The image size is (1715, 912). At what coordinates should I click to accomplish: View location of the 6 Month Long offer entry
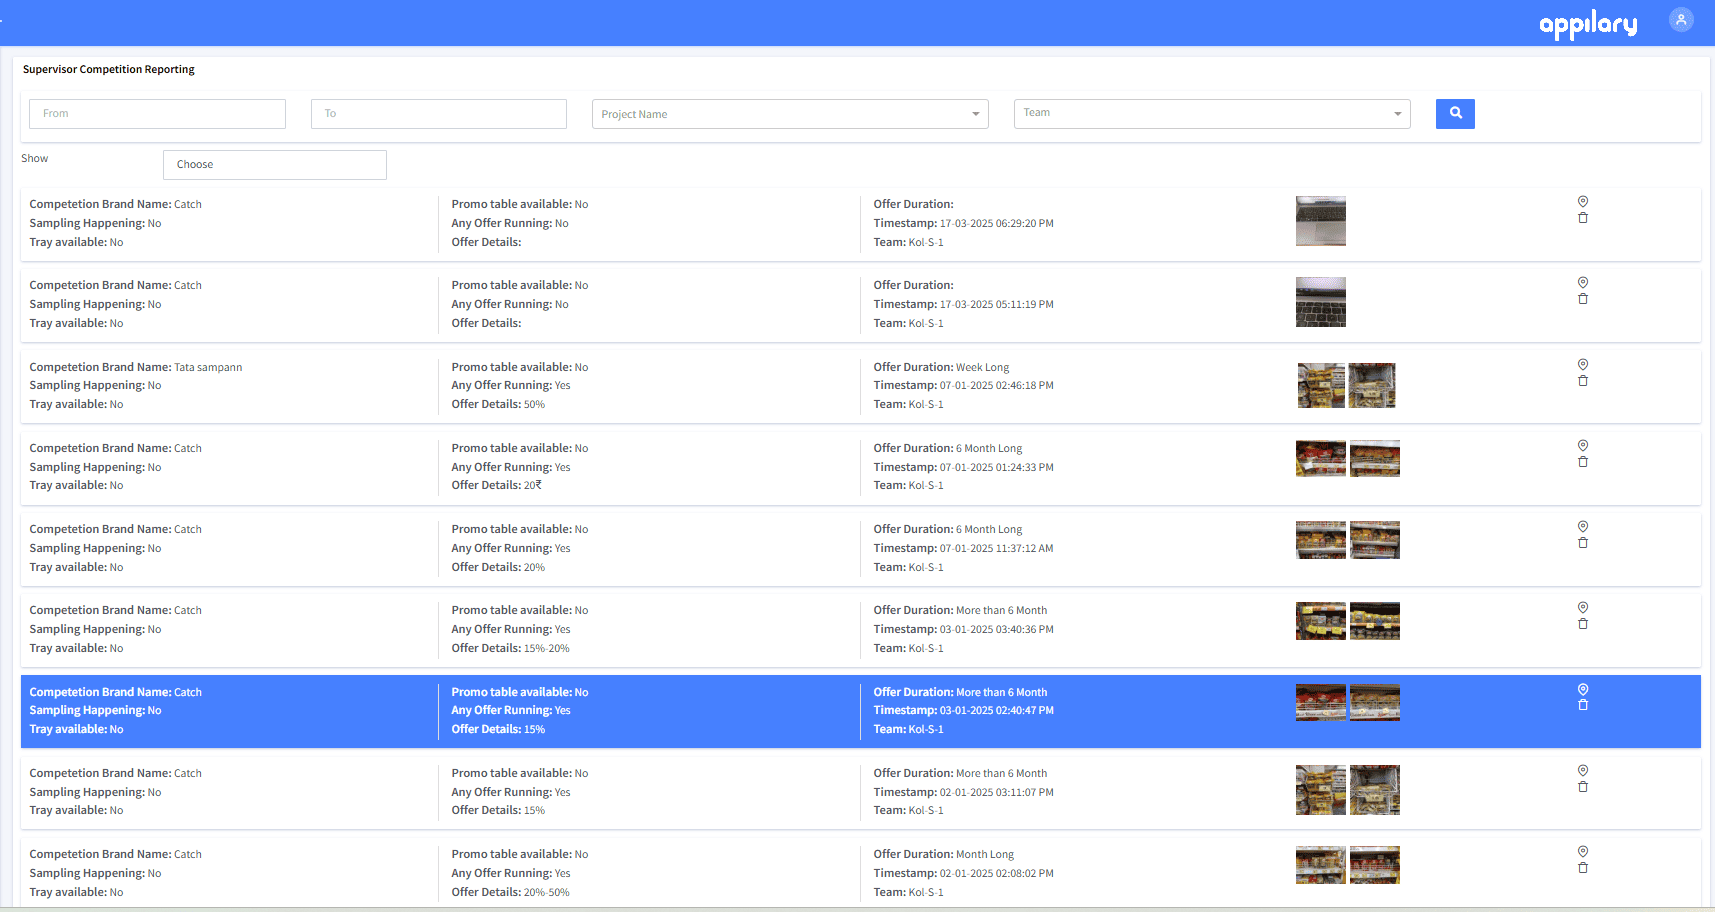click(x=1583, y=446)
